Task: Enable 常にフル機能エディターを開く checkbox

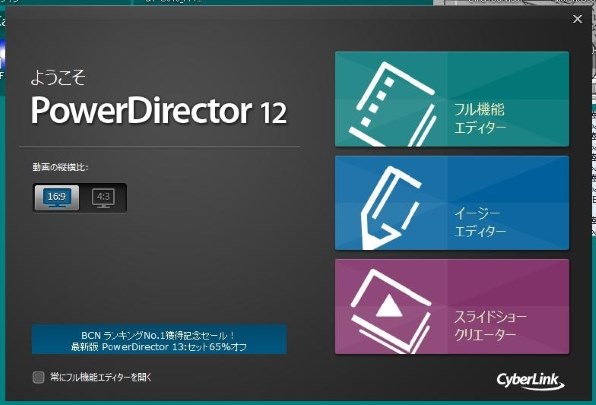Action: click(x=38, y=377)
